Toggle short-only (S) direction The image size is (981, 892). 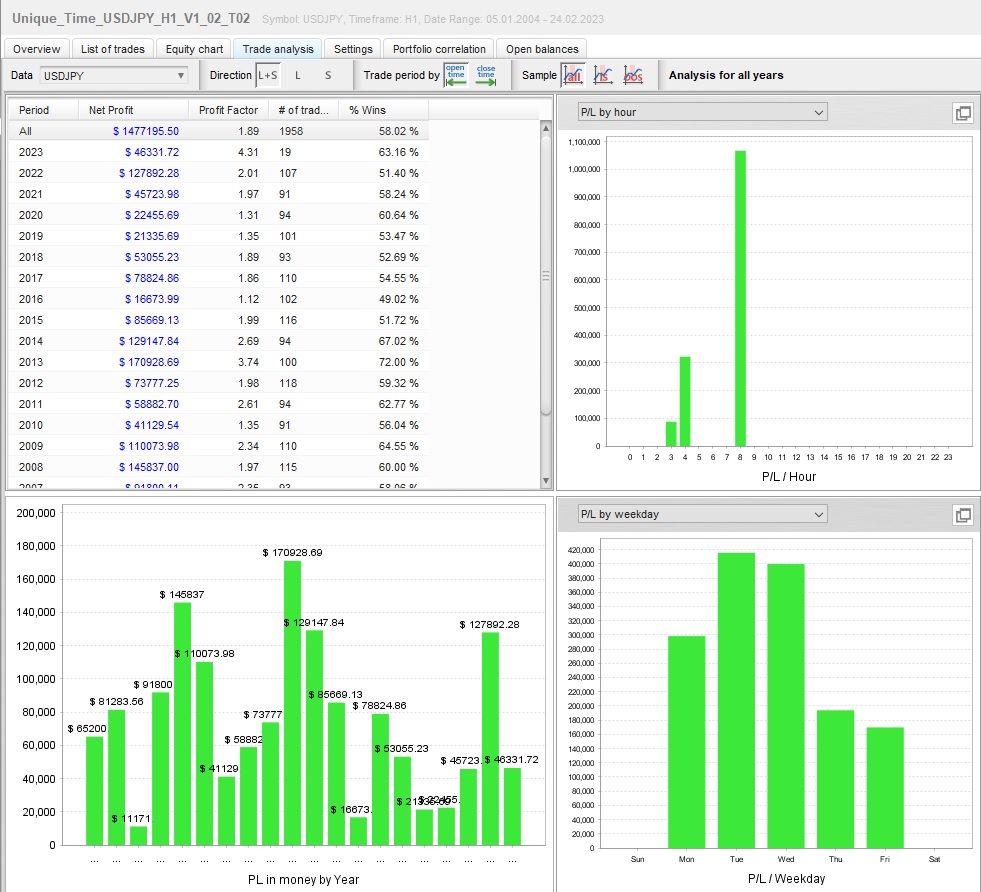[x=328, y=75]
